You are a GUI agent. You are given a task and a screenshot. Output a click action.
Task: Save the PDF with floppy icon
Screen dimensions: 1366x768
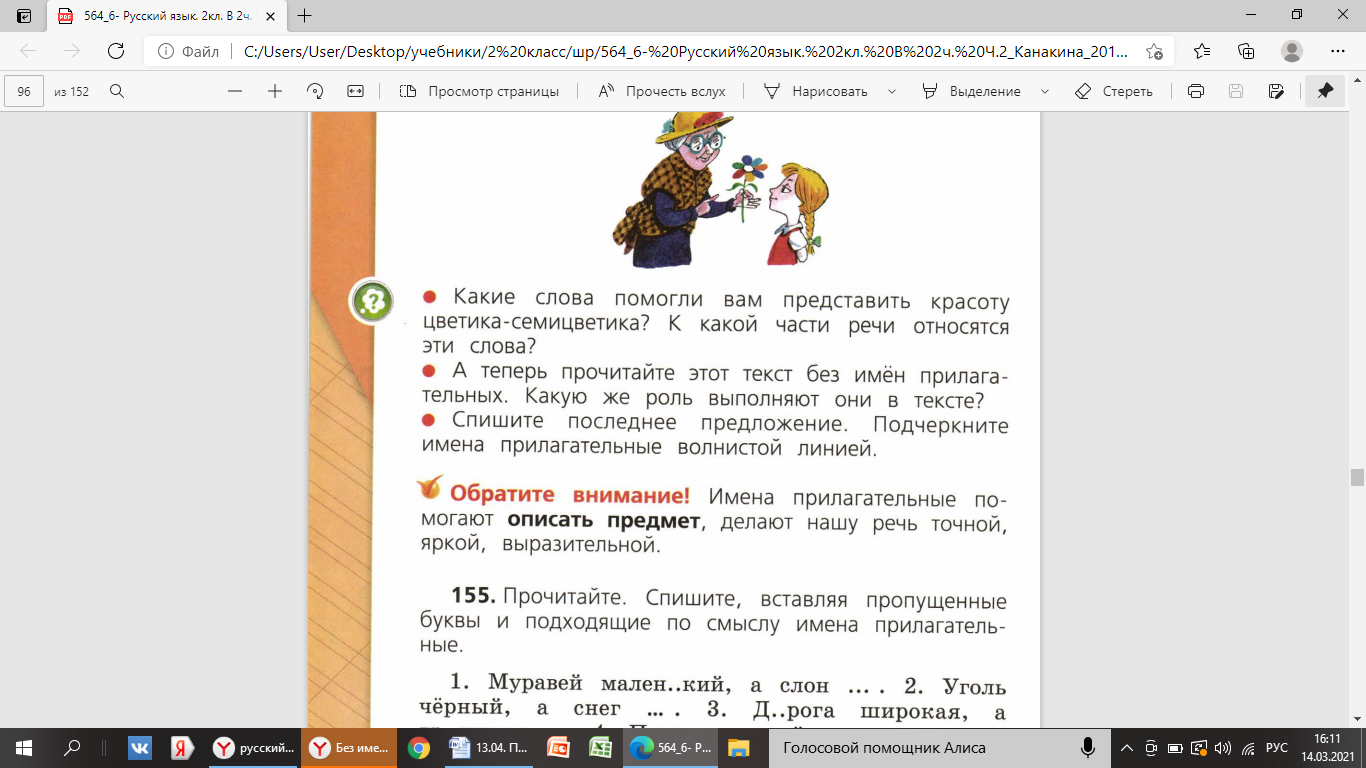pos(1235,91)
